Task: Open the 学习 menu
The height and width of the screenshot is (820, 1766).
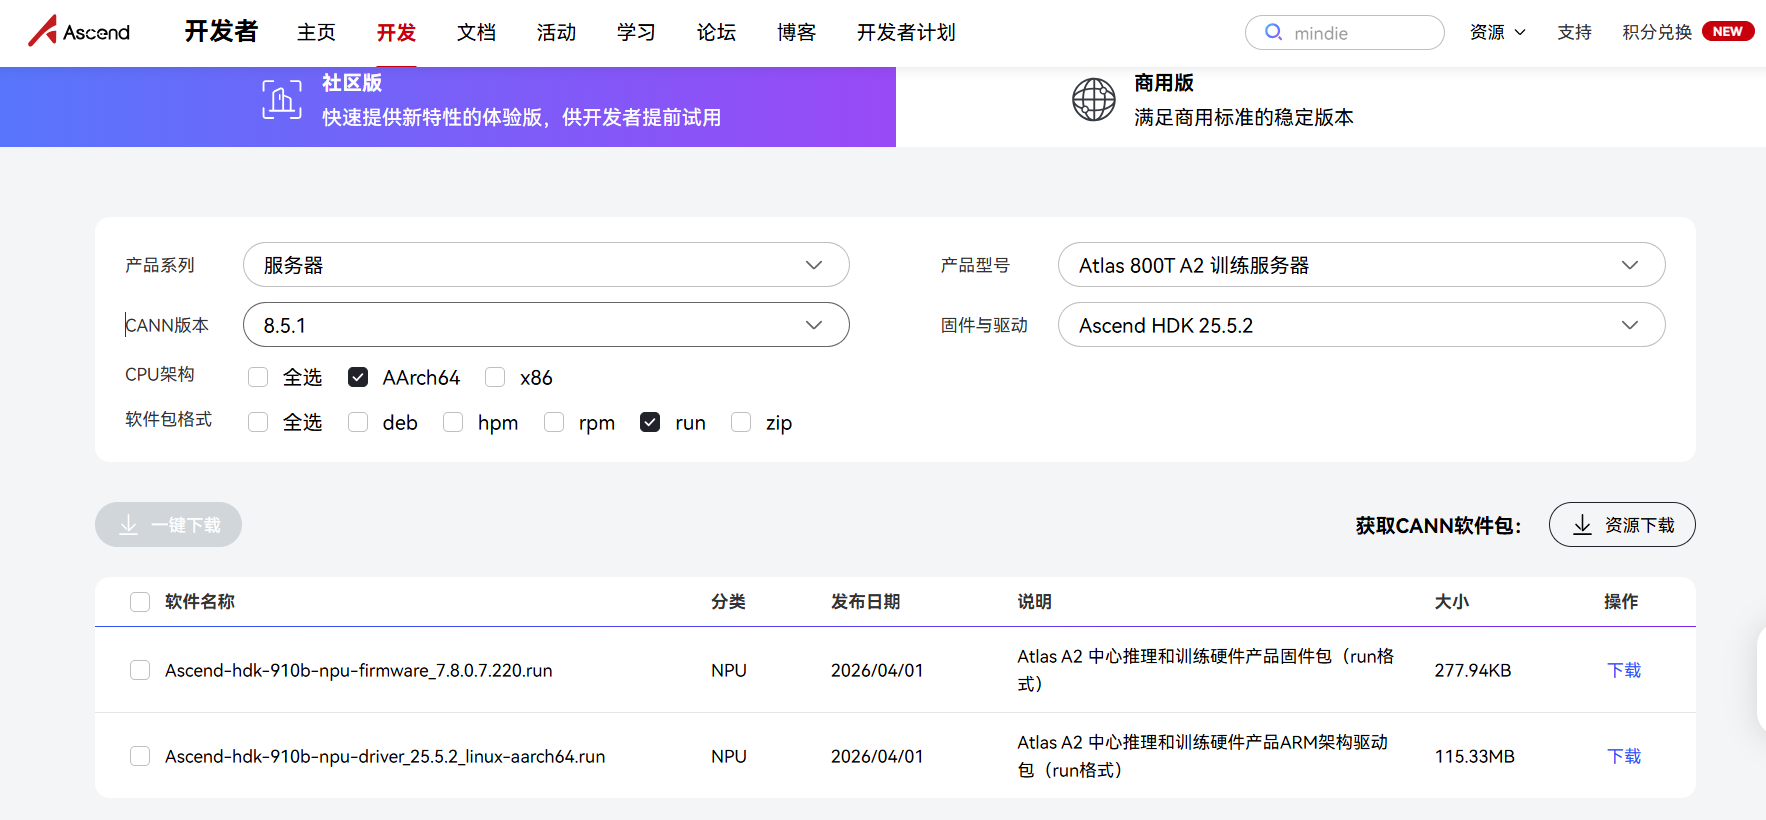Action: (x=636, y=32)
